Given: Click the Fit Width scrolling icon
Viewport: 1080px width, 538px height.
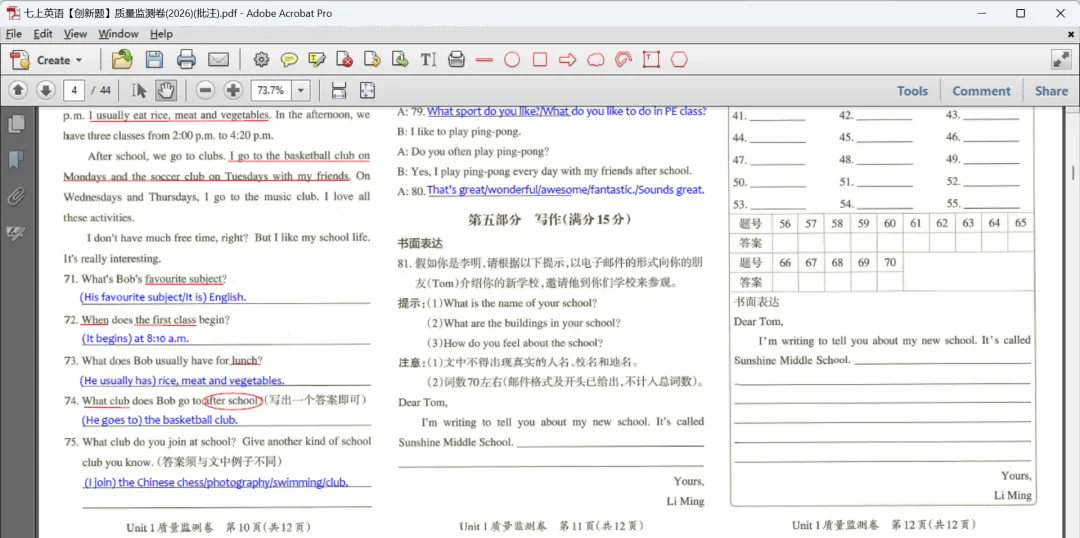Looking at the screenshot, I should click(338, 90).
